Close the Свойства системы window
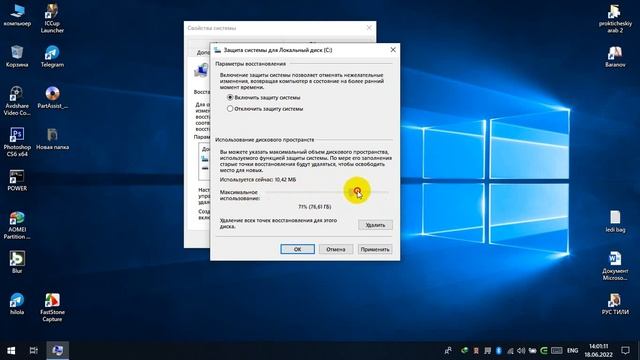640x360 pixels. [369, 28]
